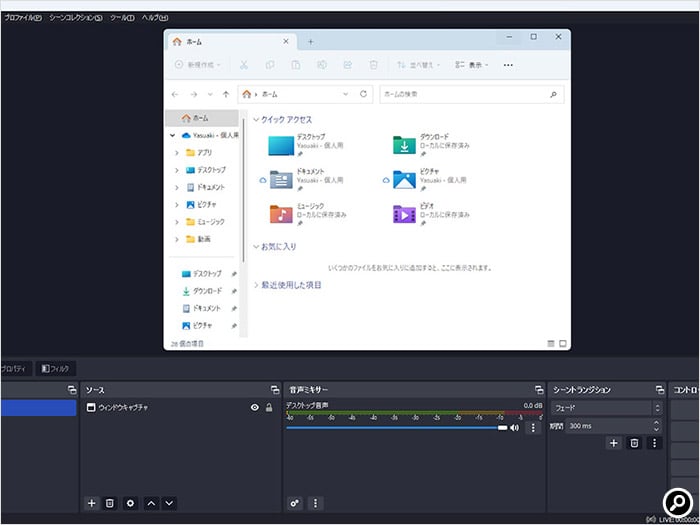Remove the selected source using the trash icon

(x=109, y=503)
